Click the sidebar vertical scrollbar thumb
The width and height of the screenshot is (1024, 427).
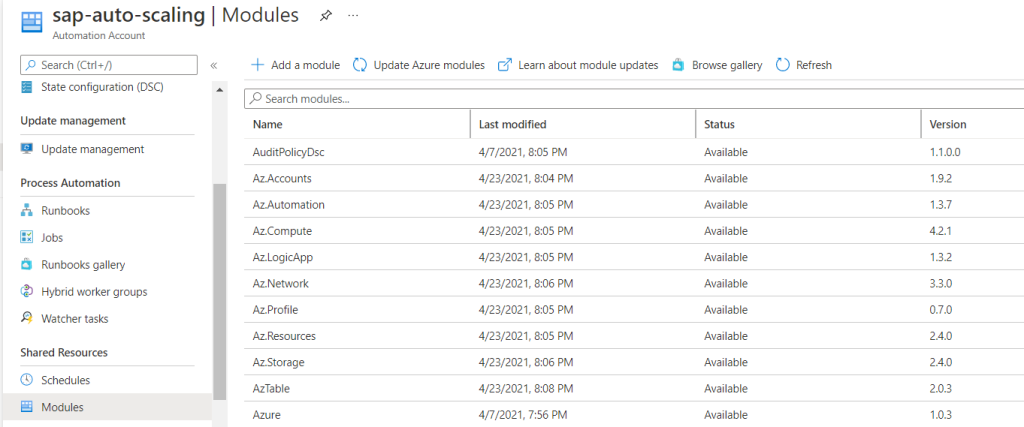pos(219,291)
